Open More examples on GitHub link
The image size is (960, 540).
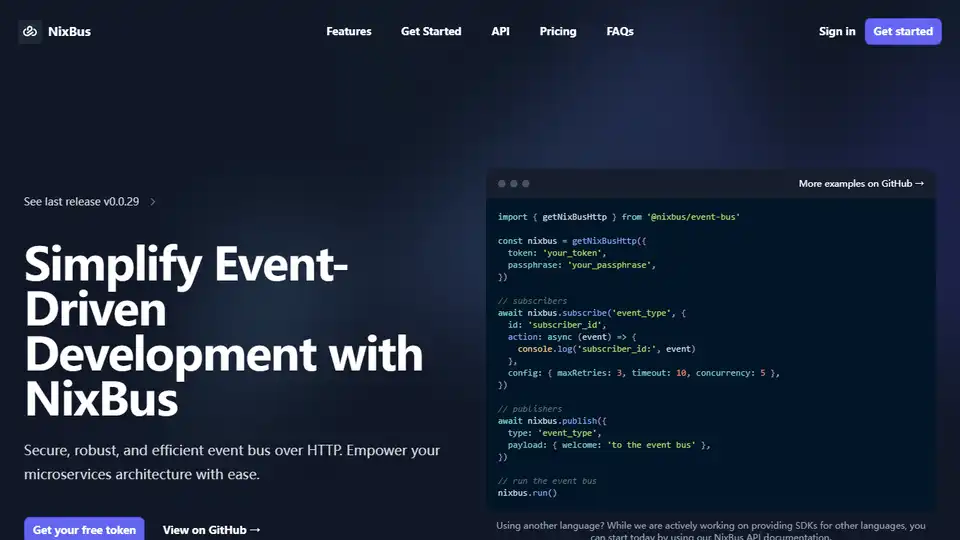(x=861, y=184)
